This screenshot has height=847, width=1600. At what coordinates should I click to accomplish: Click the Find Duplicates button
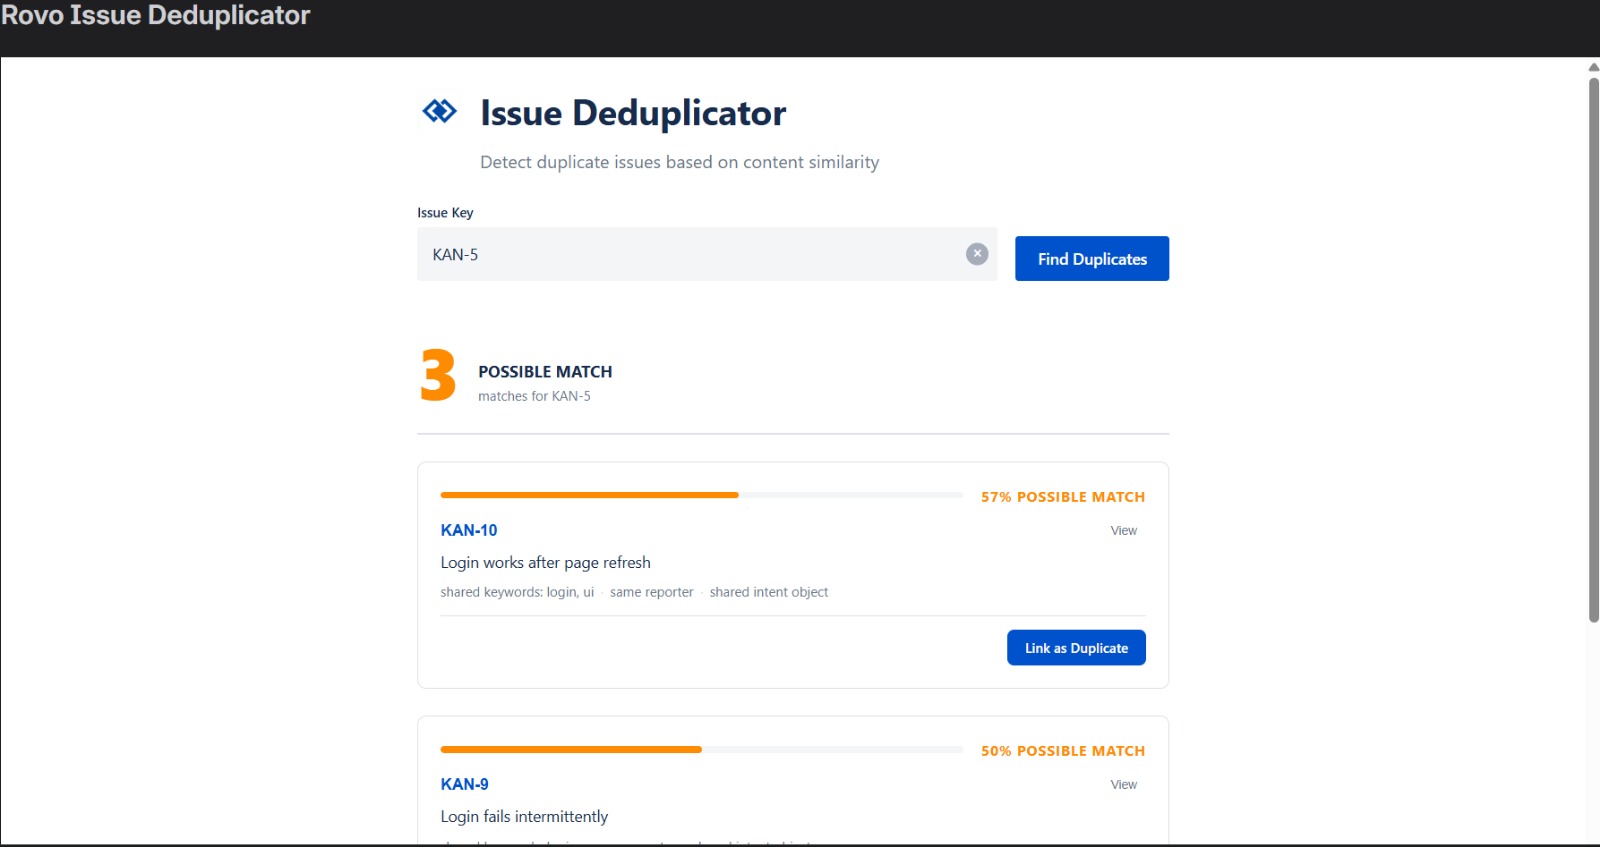tap(1092, 259)
